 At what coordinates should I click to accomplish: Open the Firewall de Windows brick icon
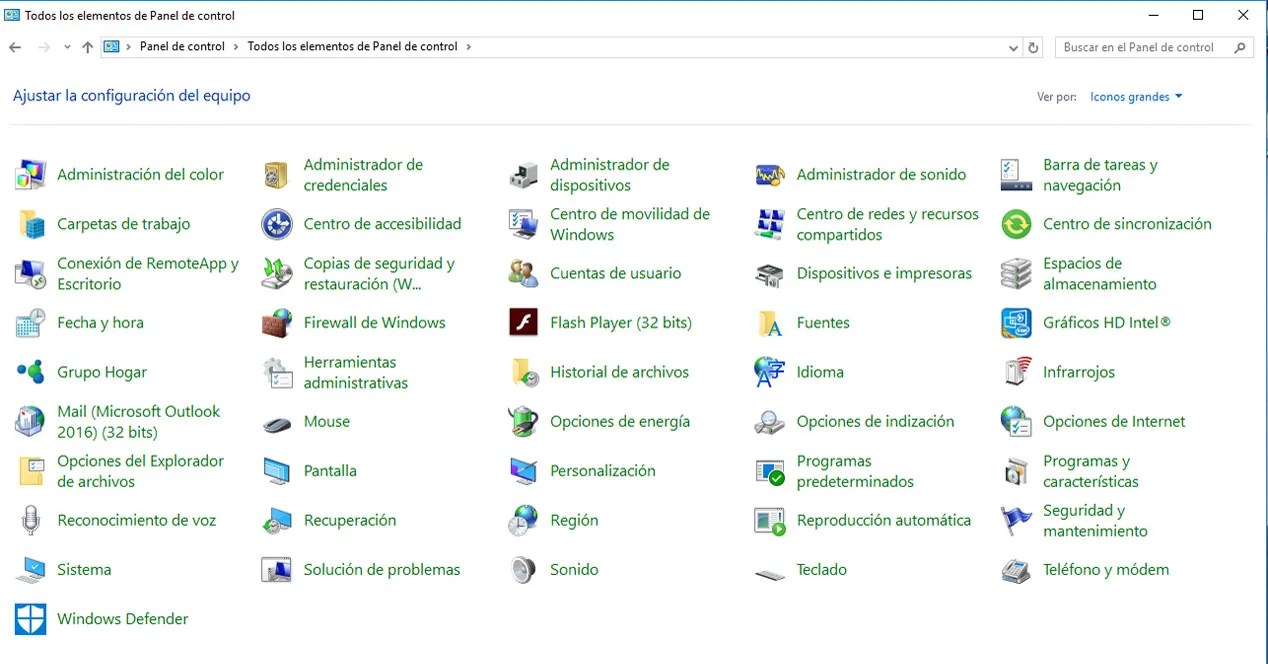(277, 323)
